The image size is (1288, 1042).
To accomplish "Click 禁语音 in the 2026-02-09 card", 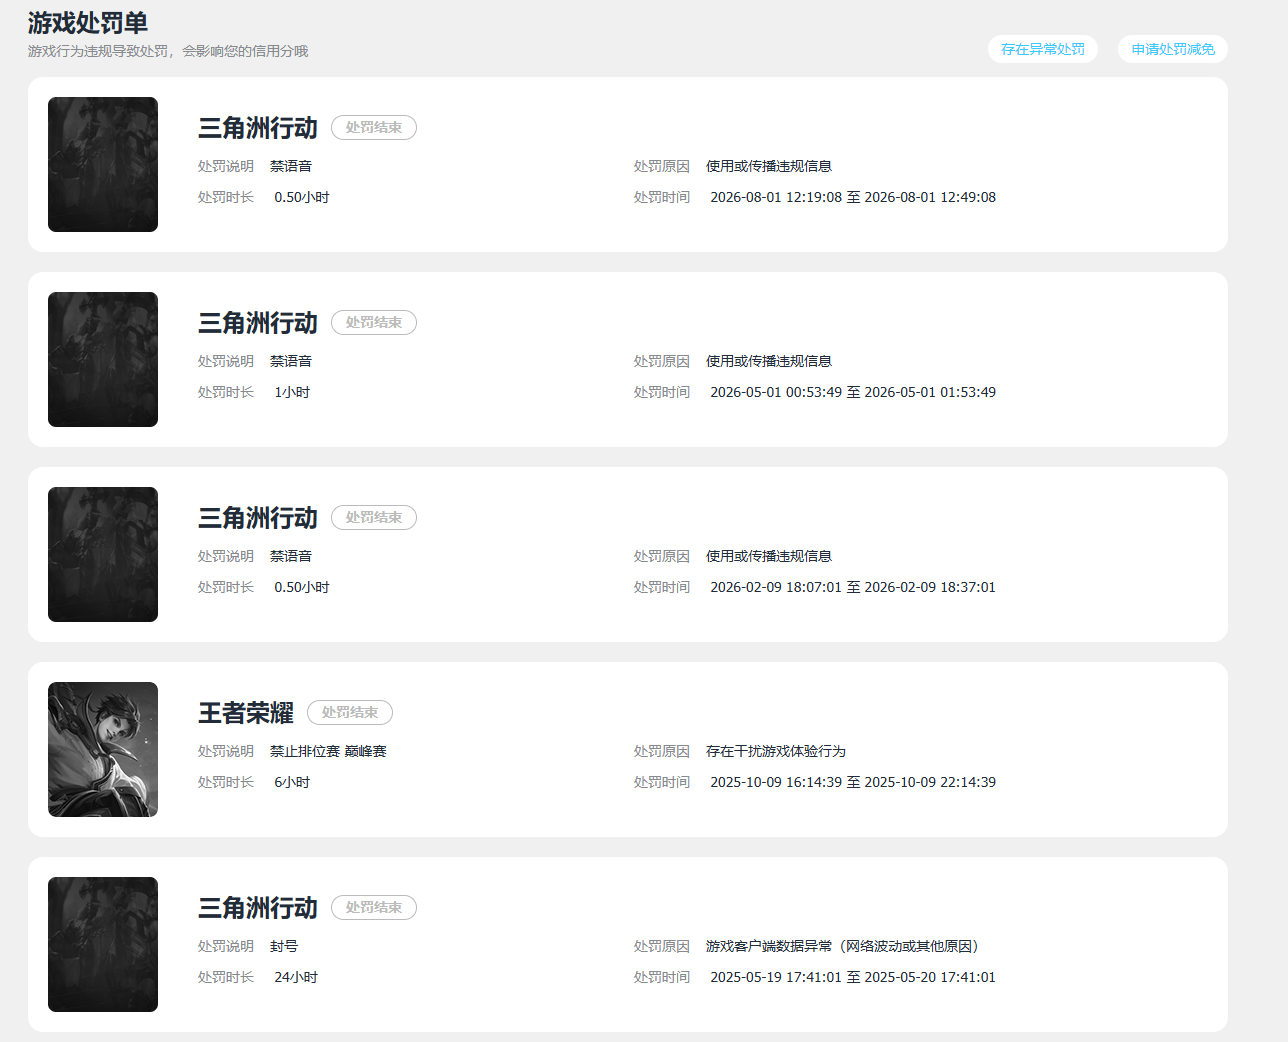I will coord(291,557).
